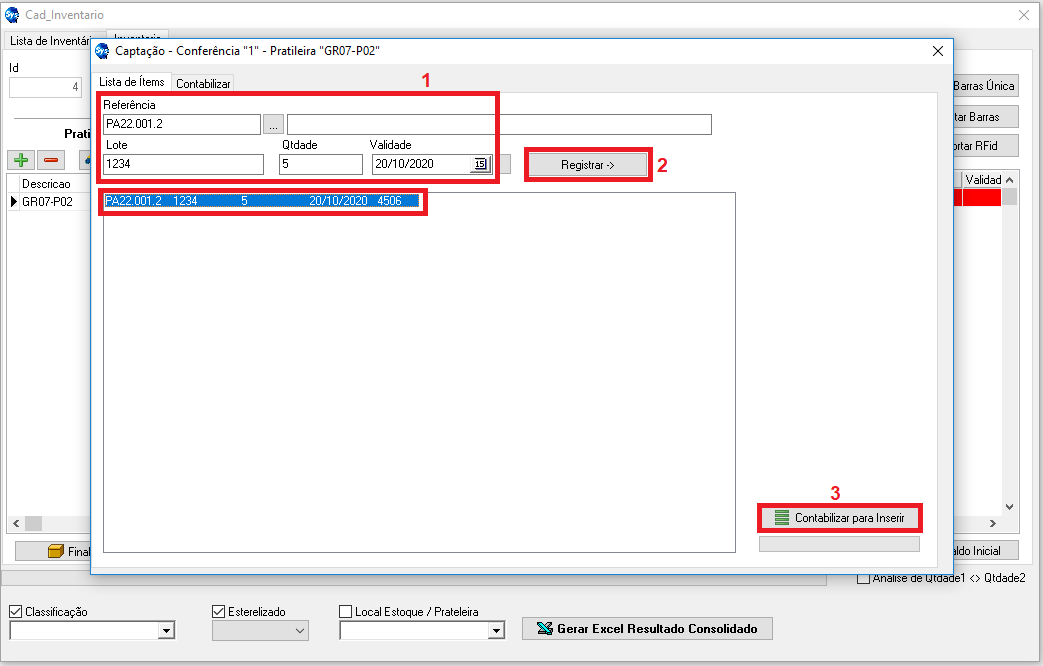The height and width of the screenshot is (666, 1043).
Task: Click the yellow box icon on Finalizar button
Action: point(56,552)
